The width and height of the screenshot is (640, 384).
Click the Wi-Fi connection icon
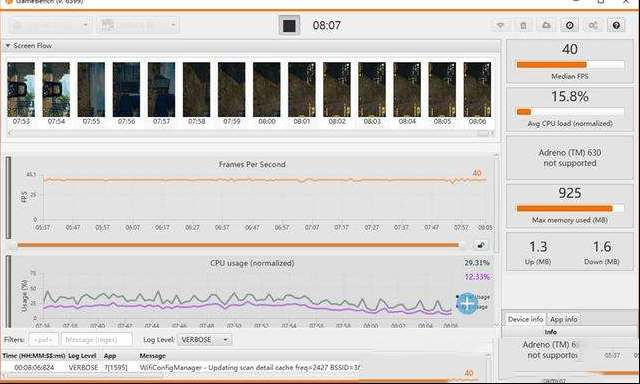coord(500,25)
